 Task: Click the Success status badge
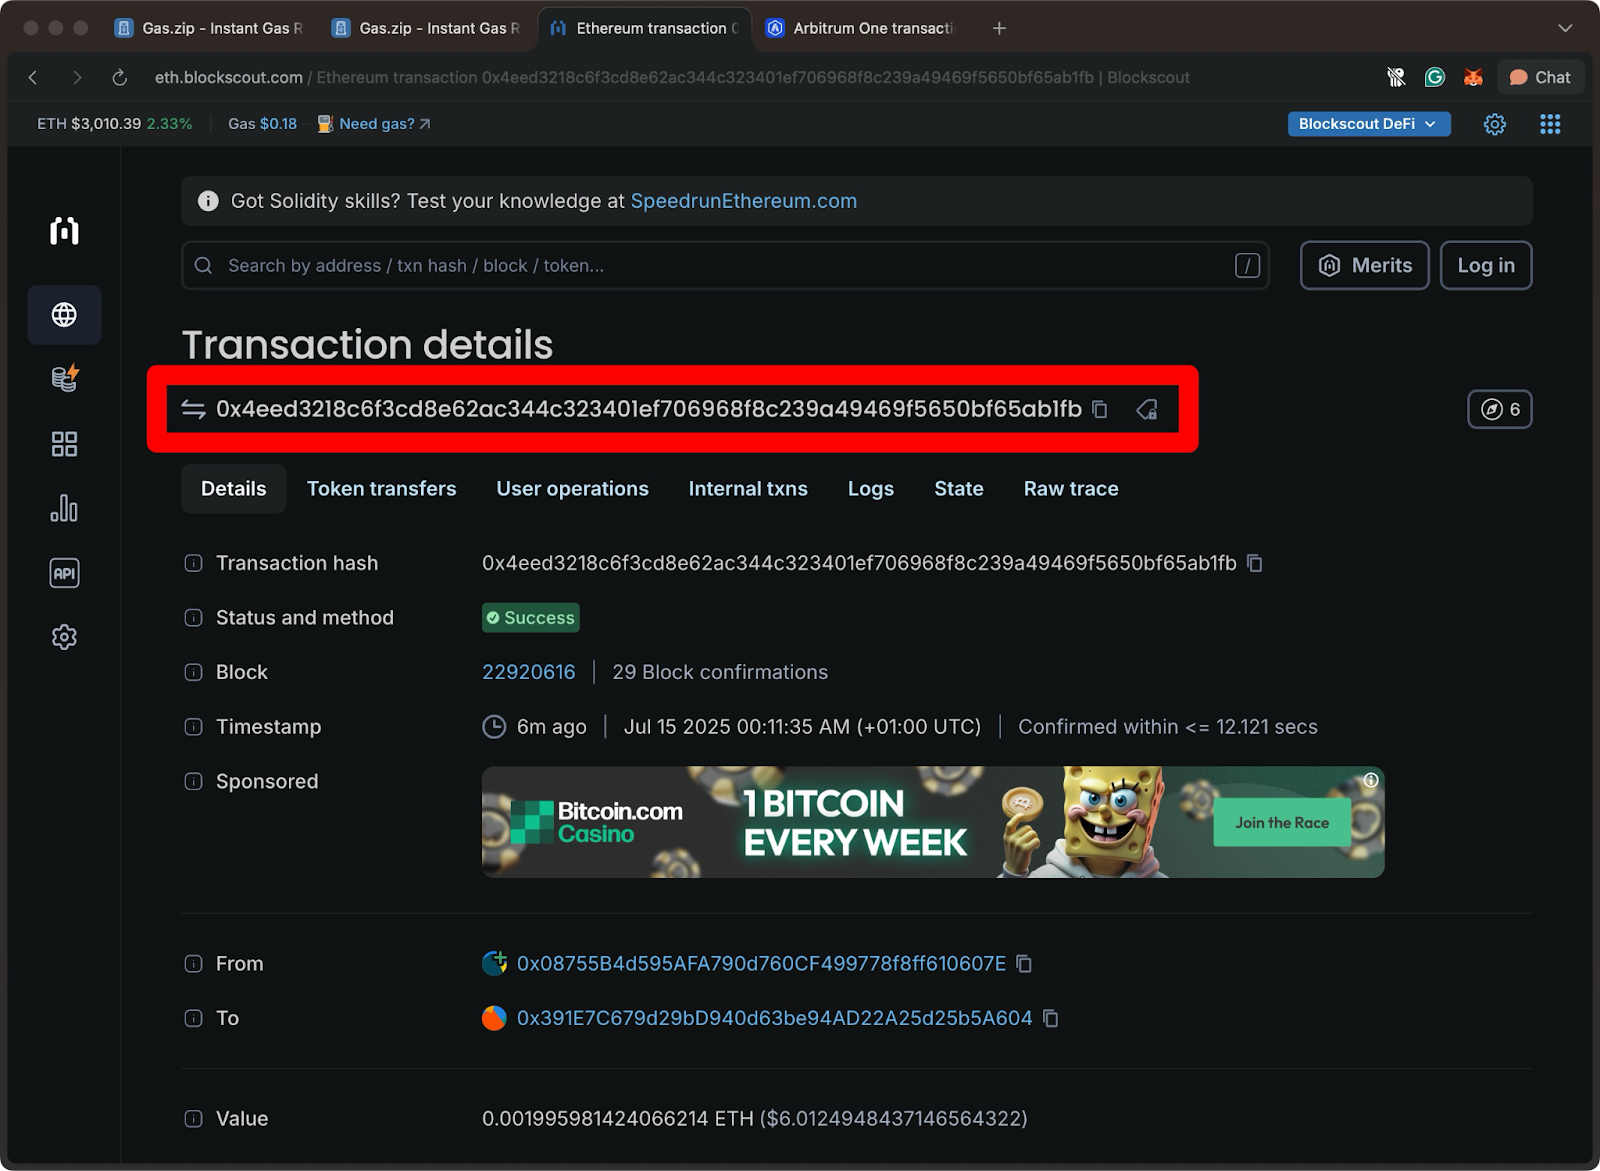531,618
